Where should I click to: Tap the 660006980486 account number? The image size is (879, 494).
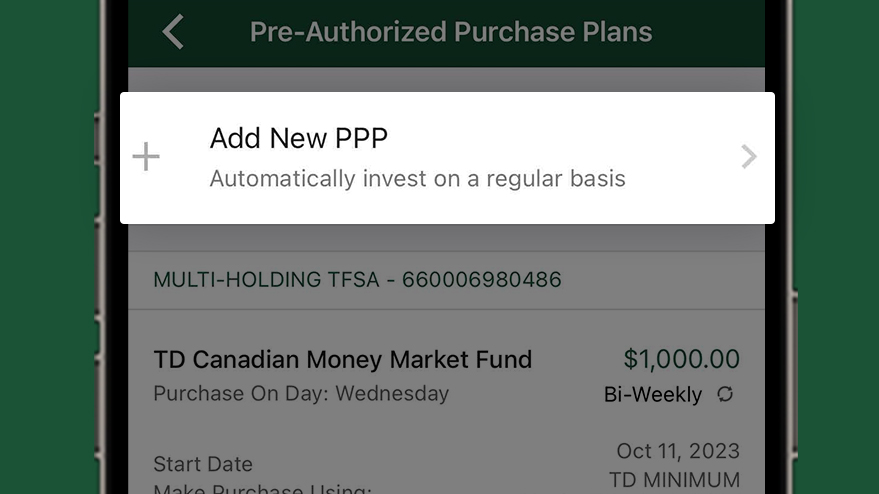coord(482,279)
